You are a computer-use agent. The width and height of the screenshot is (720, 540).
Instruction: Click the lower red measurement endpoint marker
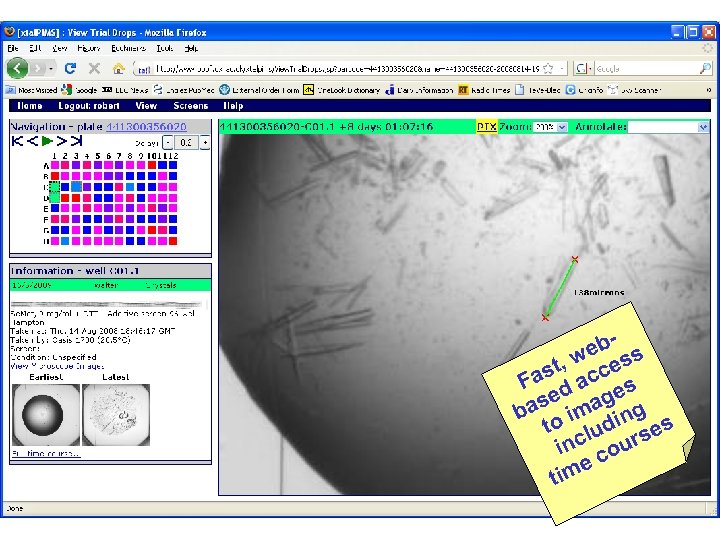pos(545,317)
